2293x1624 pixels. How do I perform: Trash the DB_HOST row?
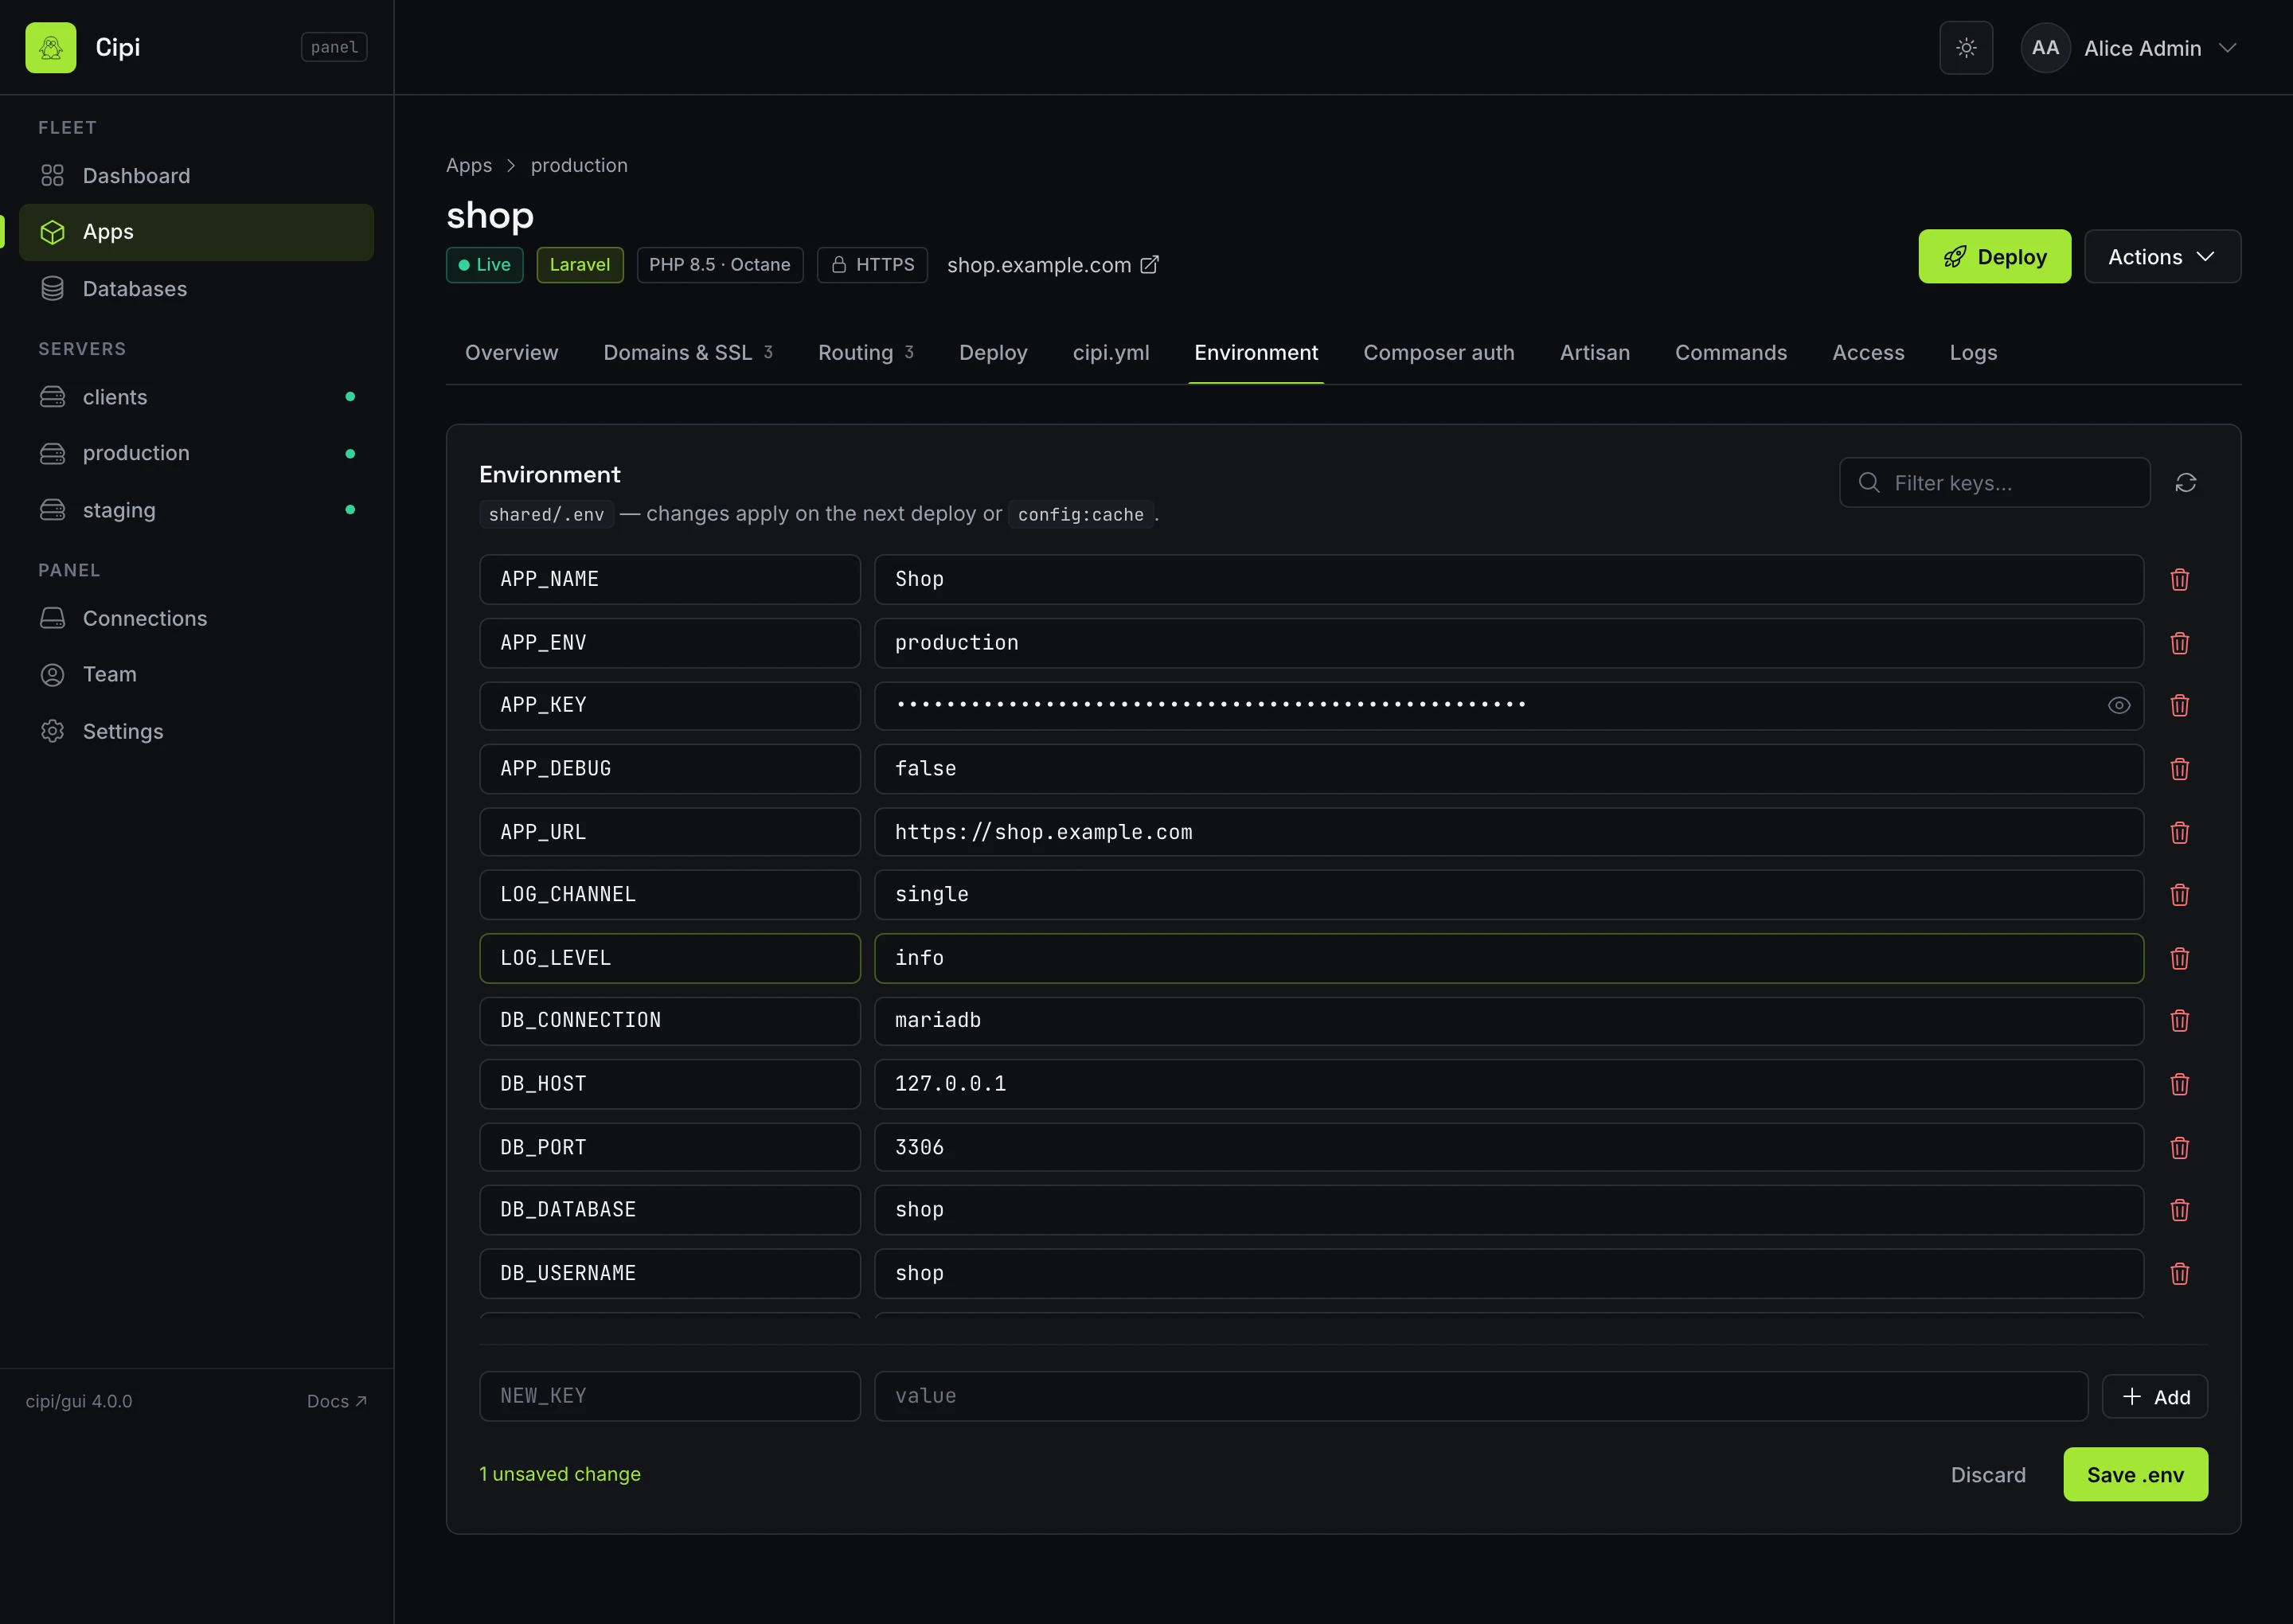tap(2180, 1084)
